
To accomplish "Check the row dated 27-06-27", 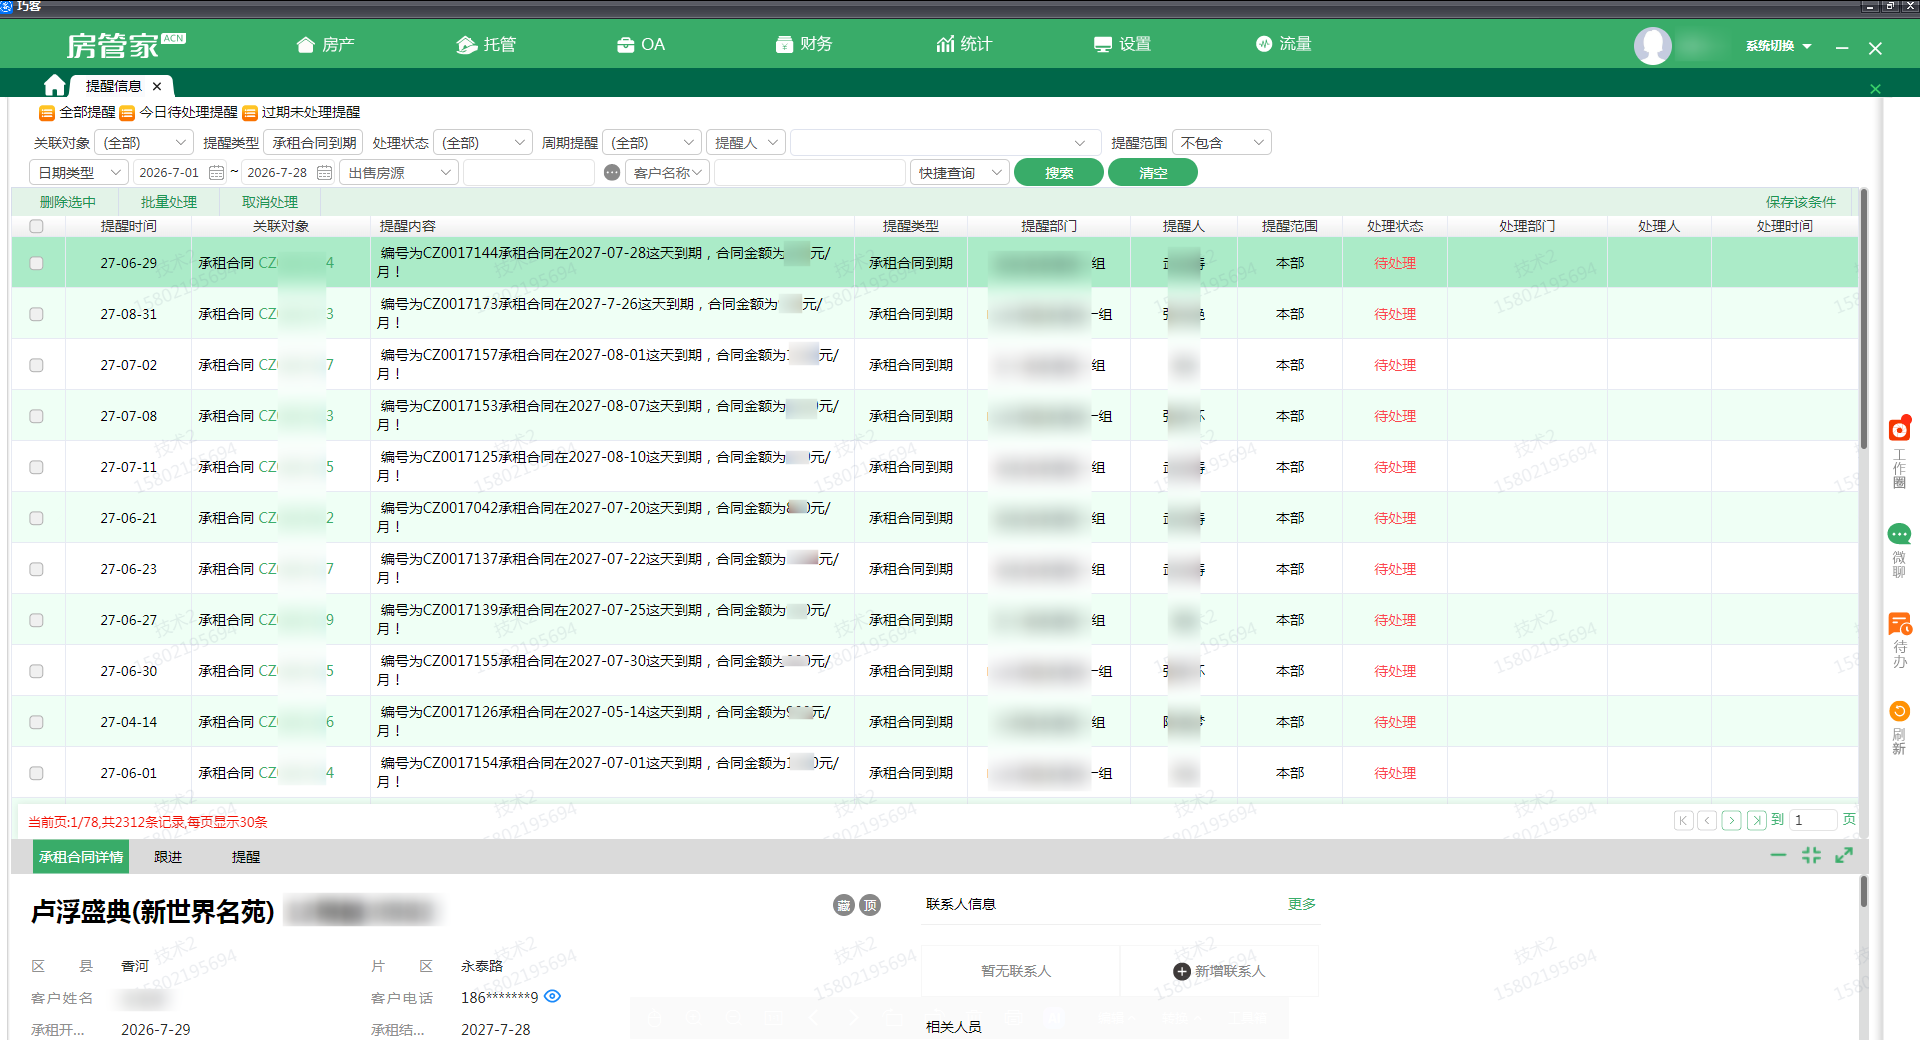I will point(37,620).
